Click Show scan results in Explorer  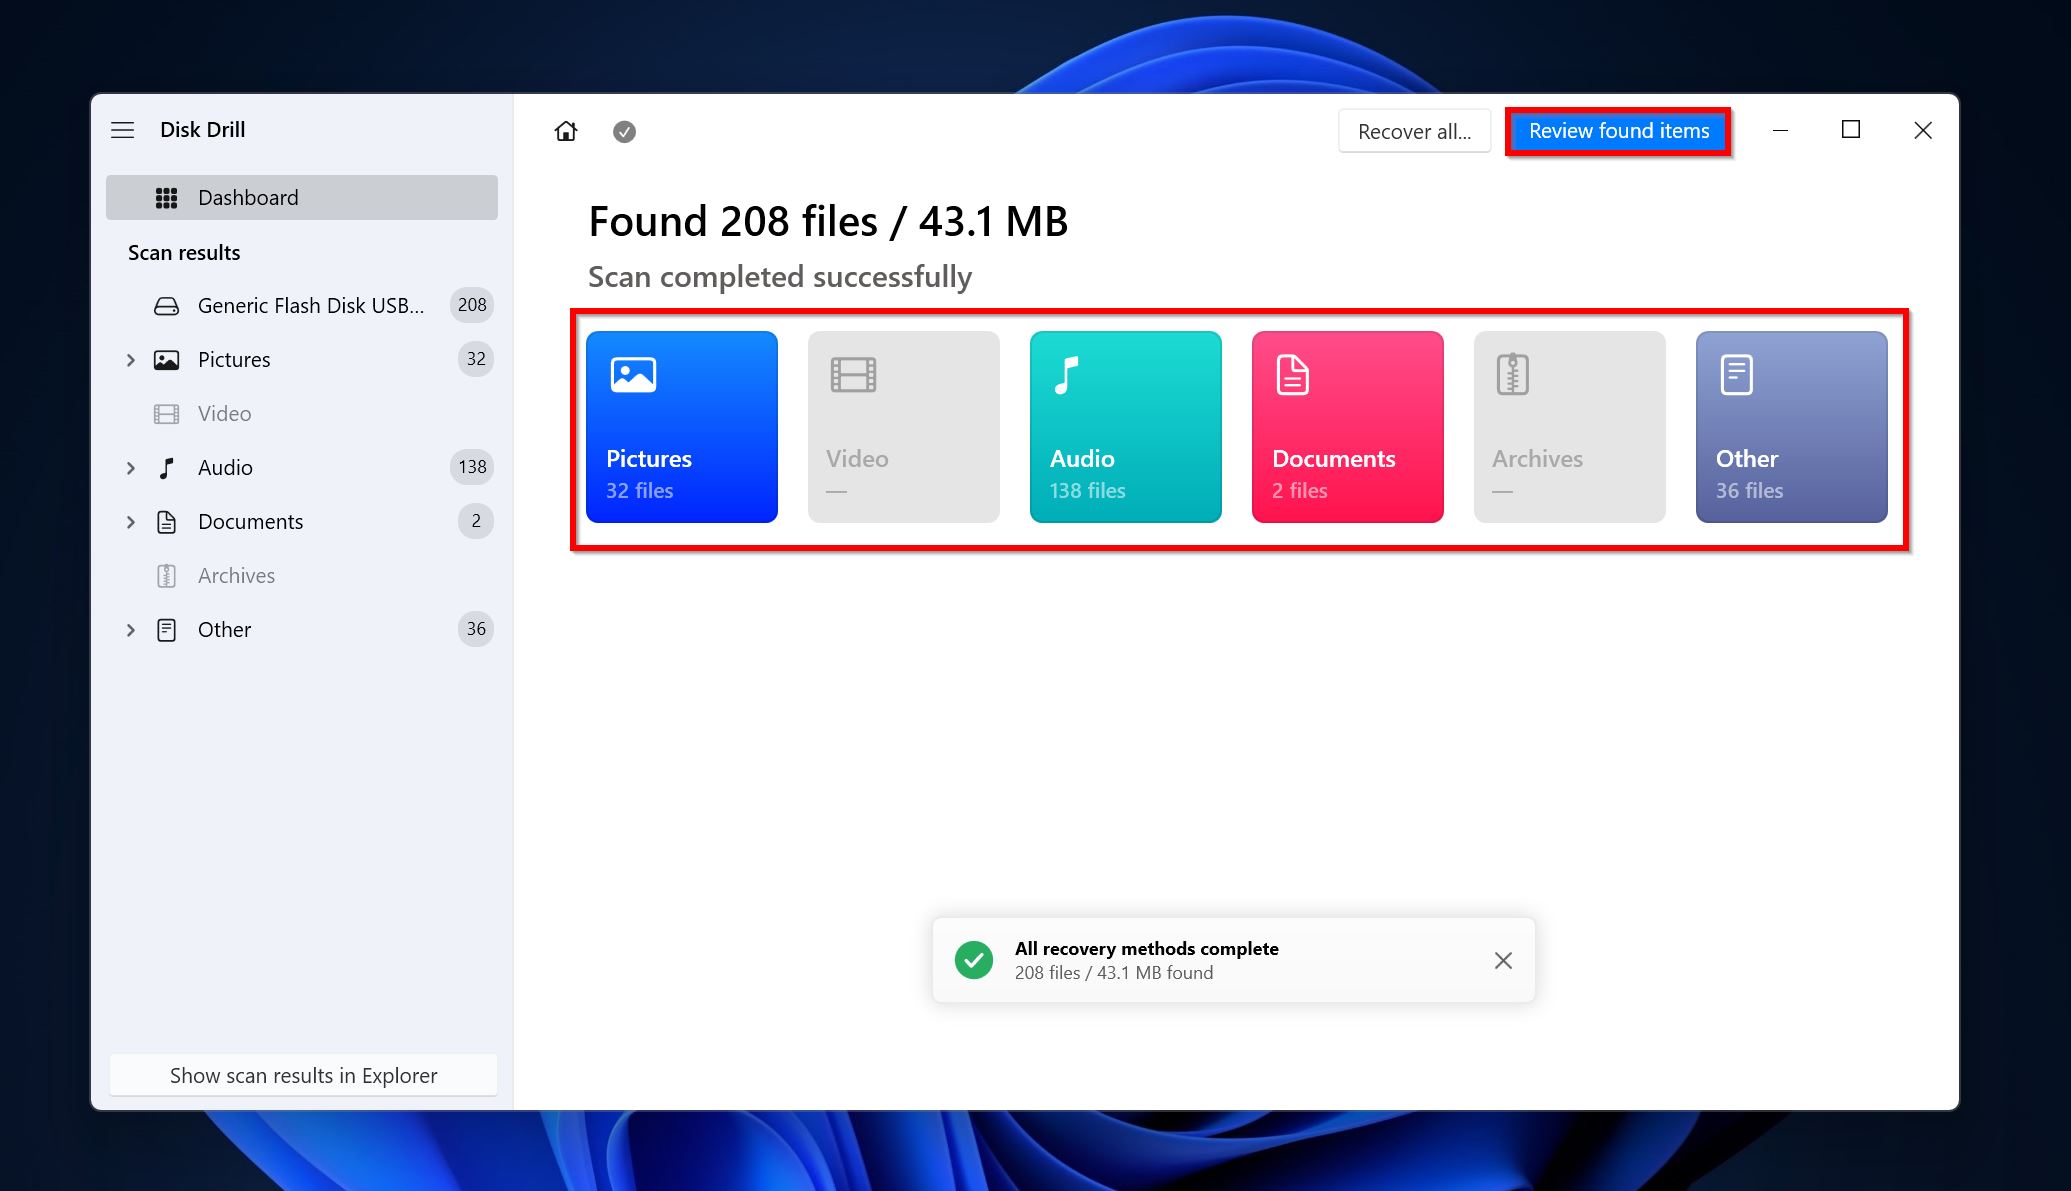coord(303,1074)
